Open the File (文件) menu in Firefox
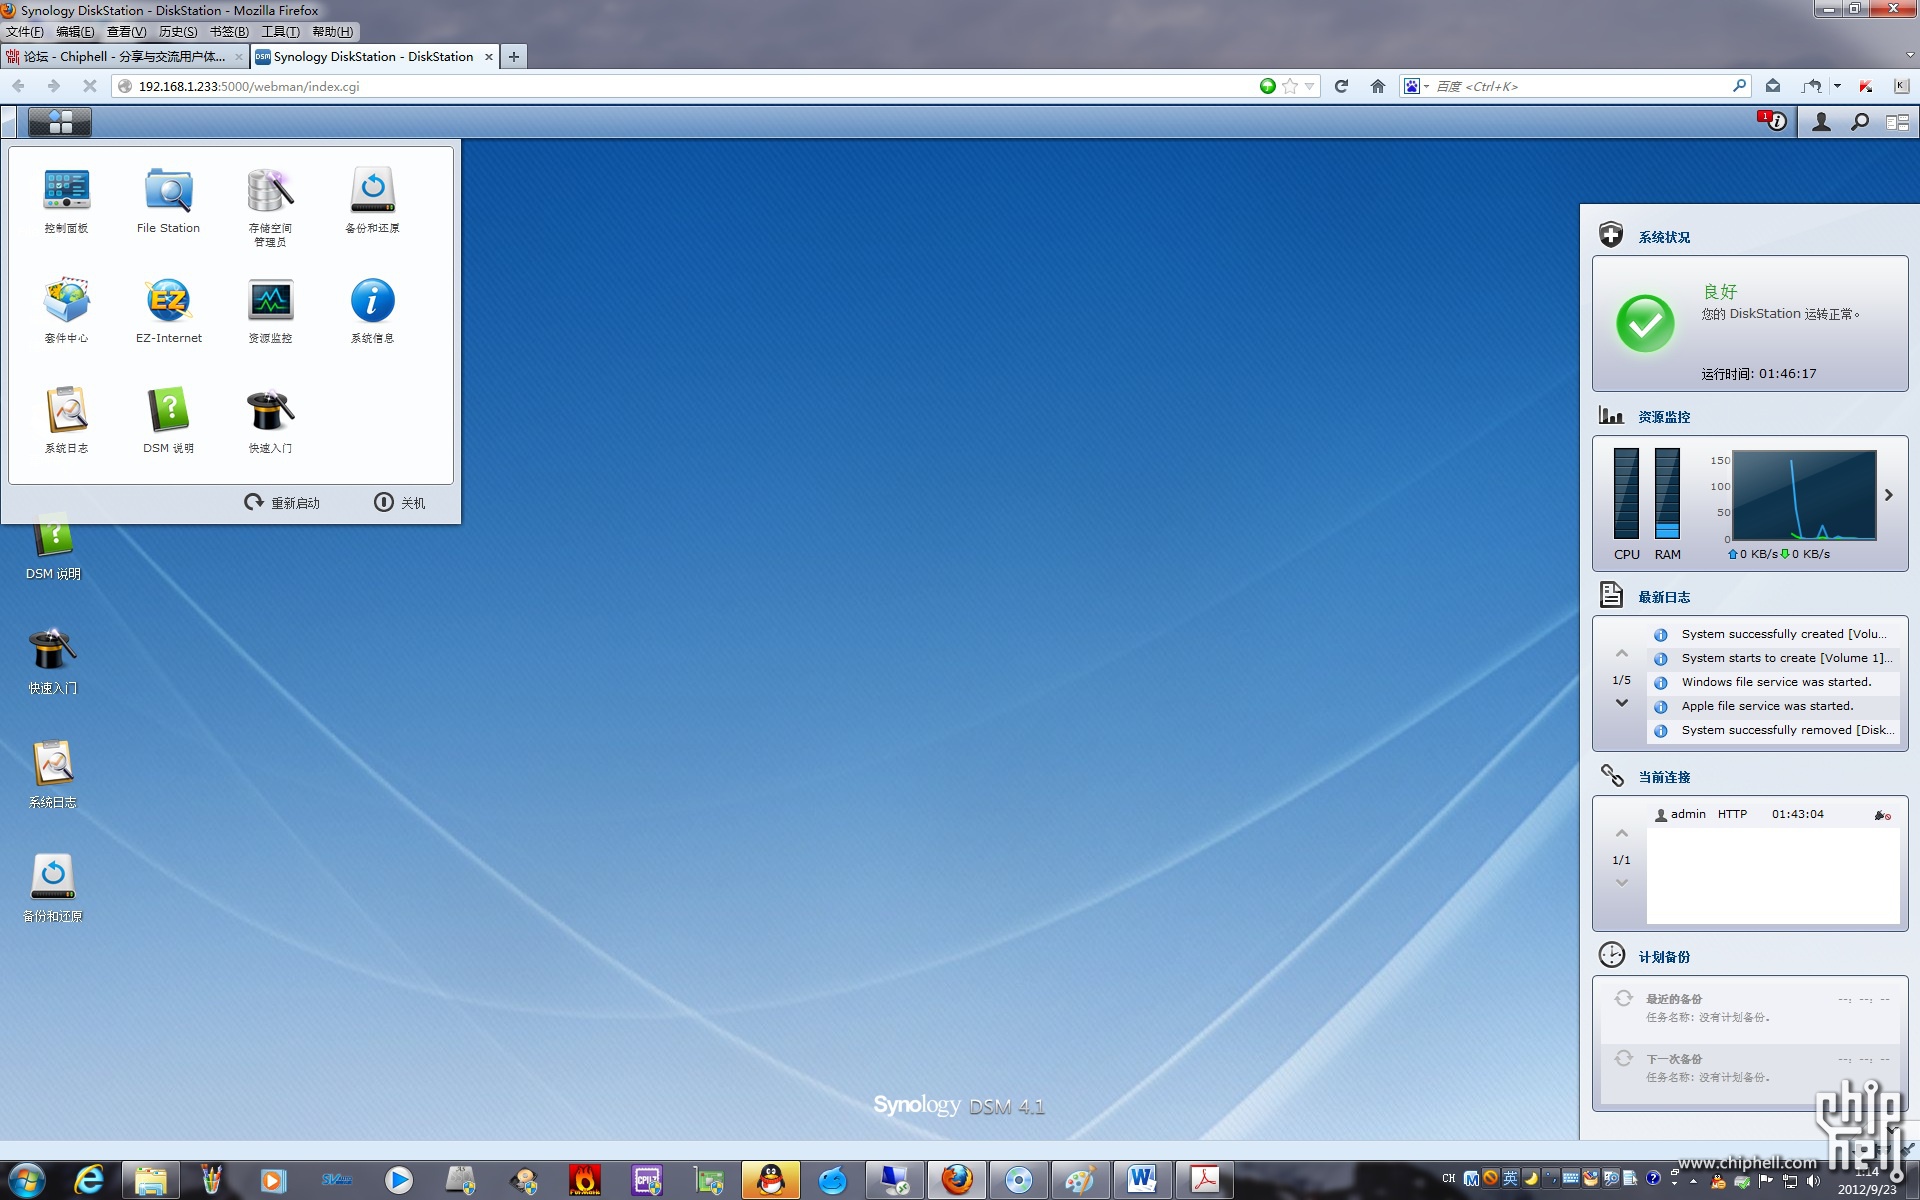The width and height of the screenshot is (1920, 1200). point(24,32)
